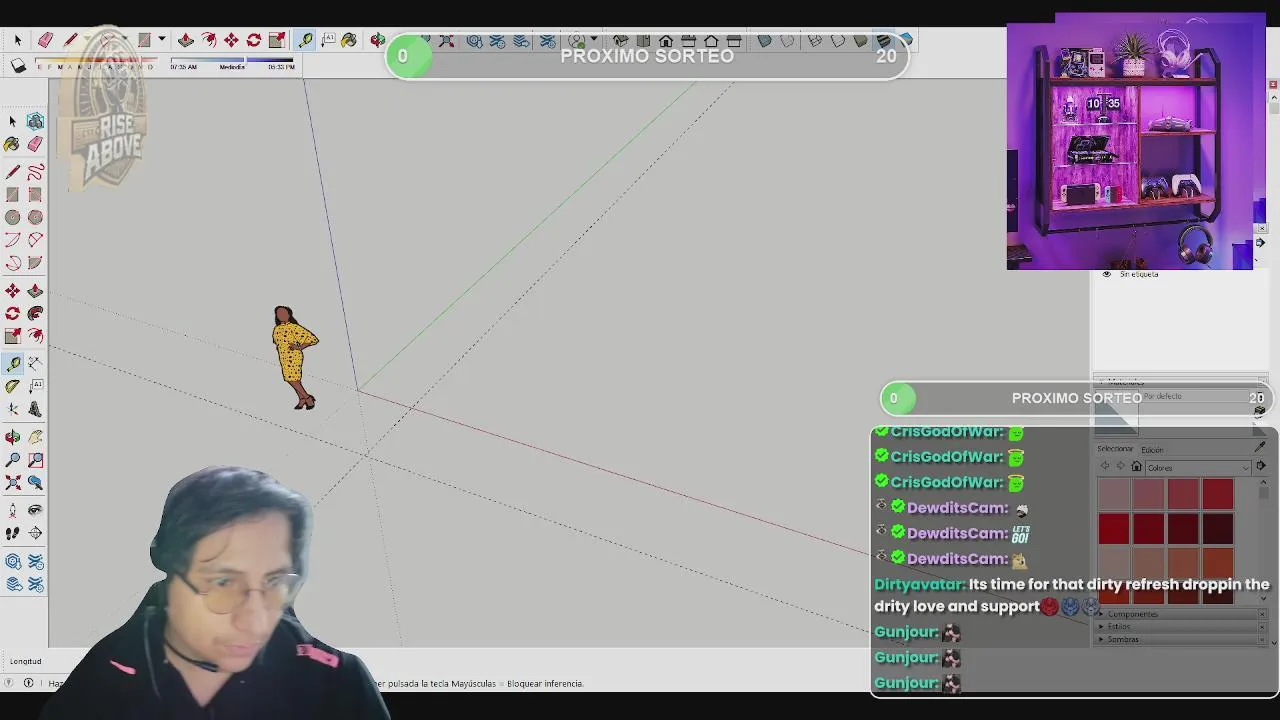Open the Colores library dropdown
The height and width of the screenshot is (720, 1280).
coord(1197,468)
